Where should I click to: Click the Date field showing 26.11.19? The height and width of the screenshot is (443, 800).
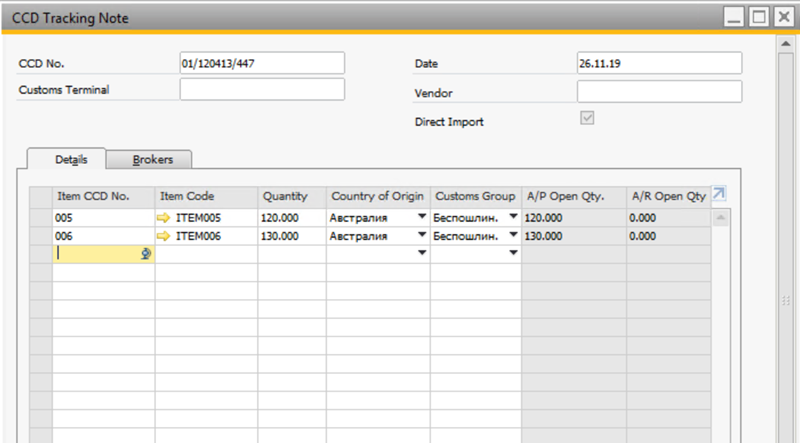click(659, 63)
